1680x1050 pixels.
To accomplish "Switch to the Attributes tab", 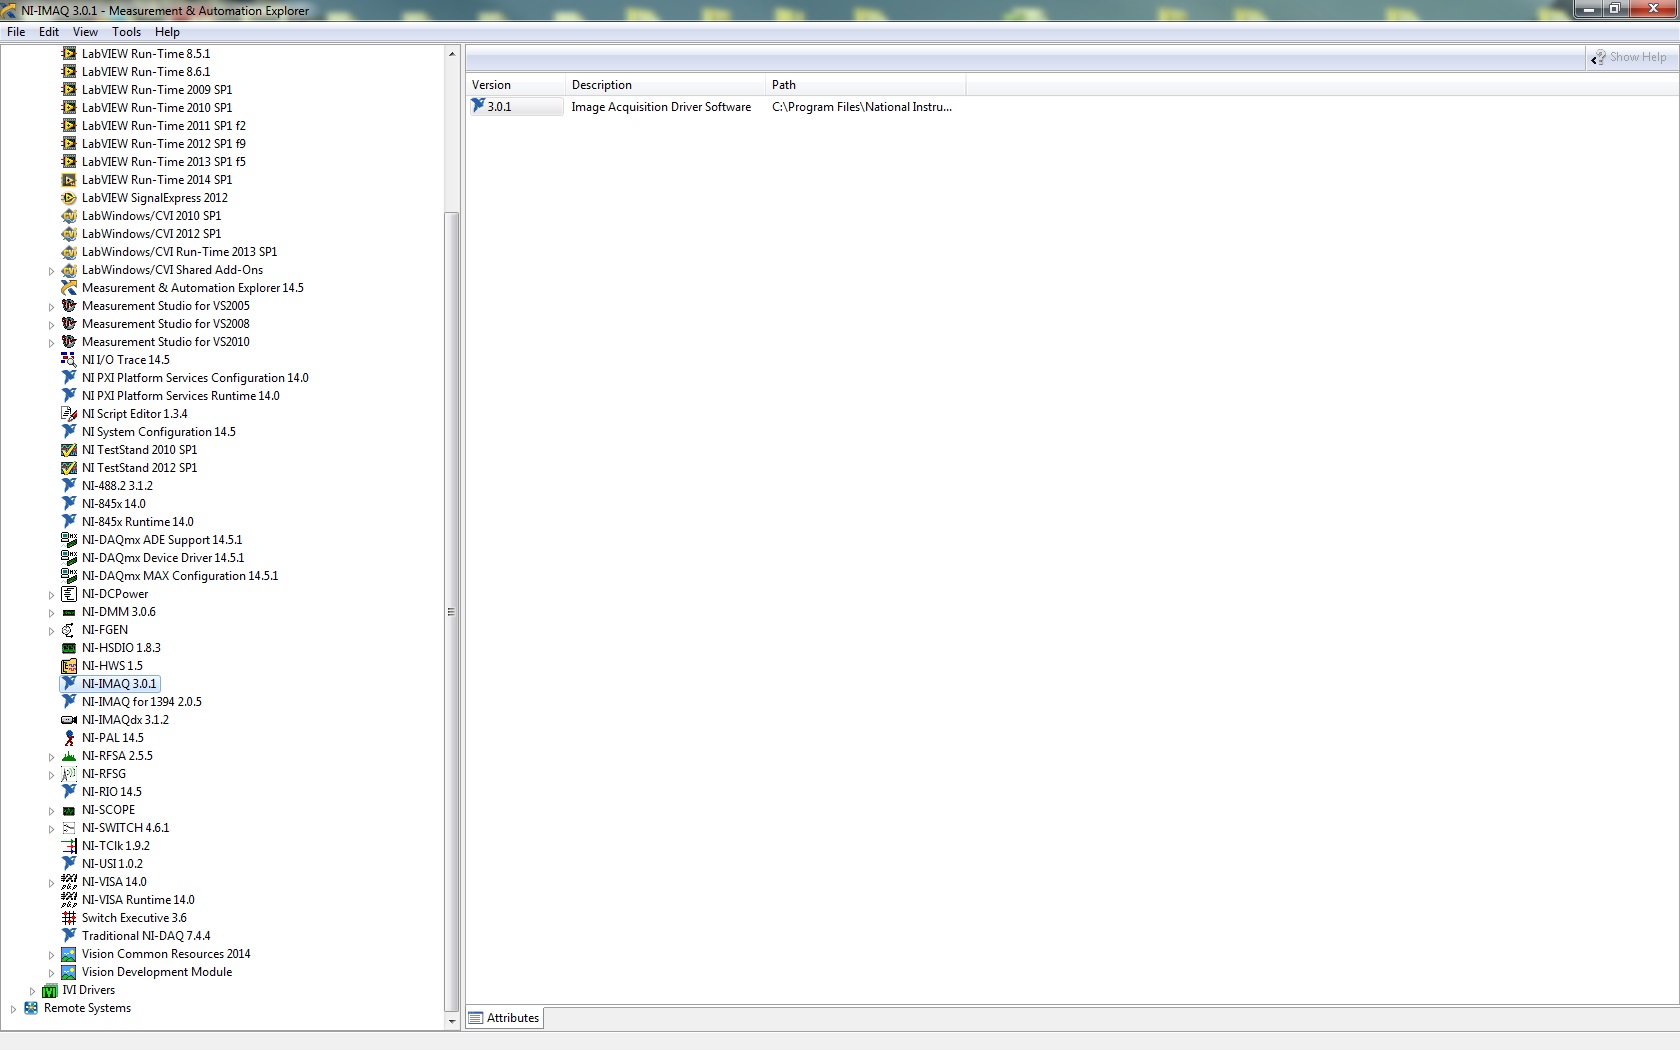I will click(x=504, y=1018).
